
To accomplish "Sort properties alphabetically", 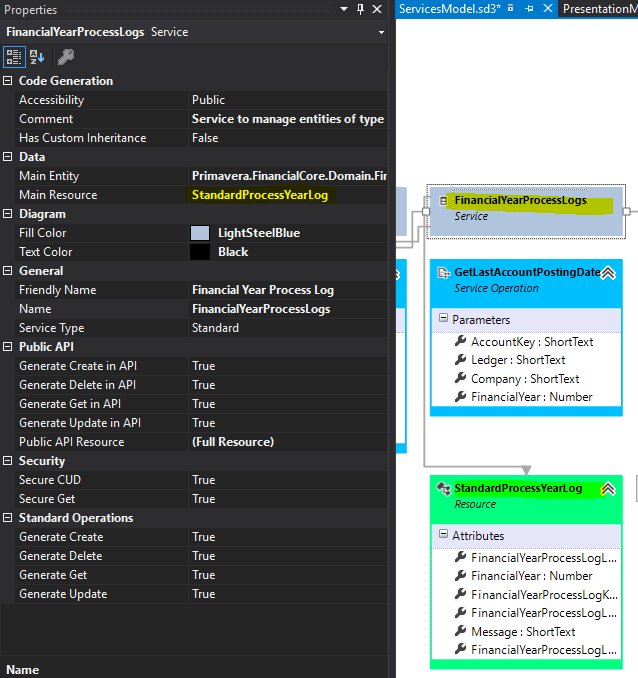I will [x=37, y=57].
